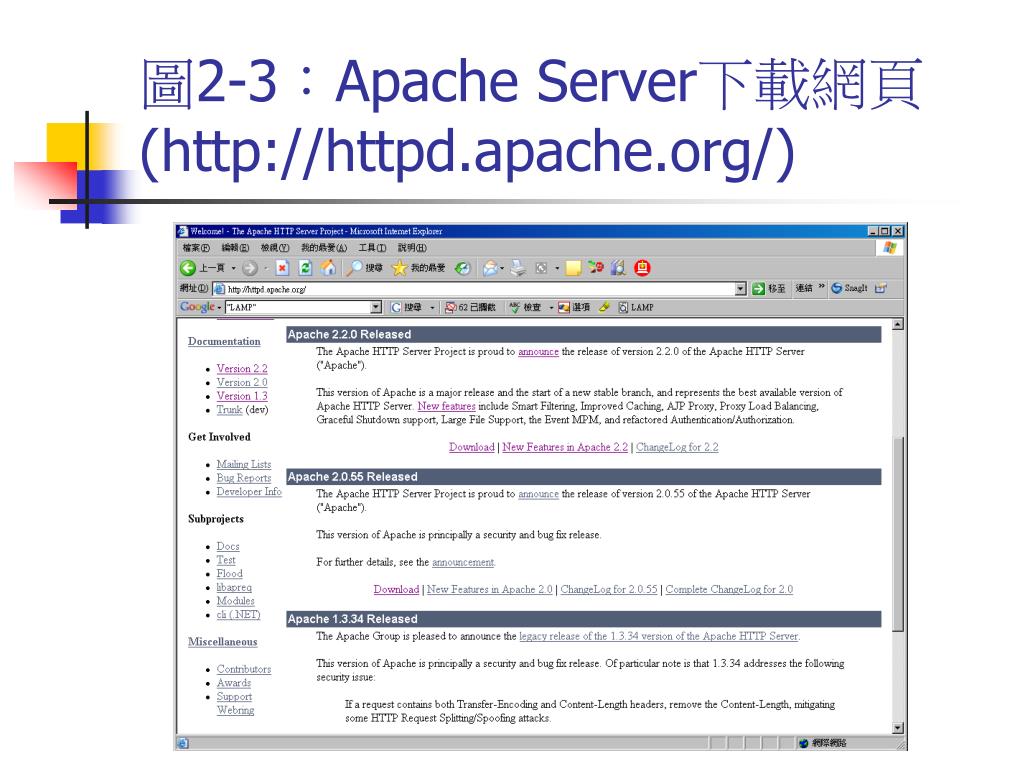This screenshot has width=1024, height=768.
Task: Open the Mailing Lists link
Action: [244, 464]
